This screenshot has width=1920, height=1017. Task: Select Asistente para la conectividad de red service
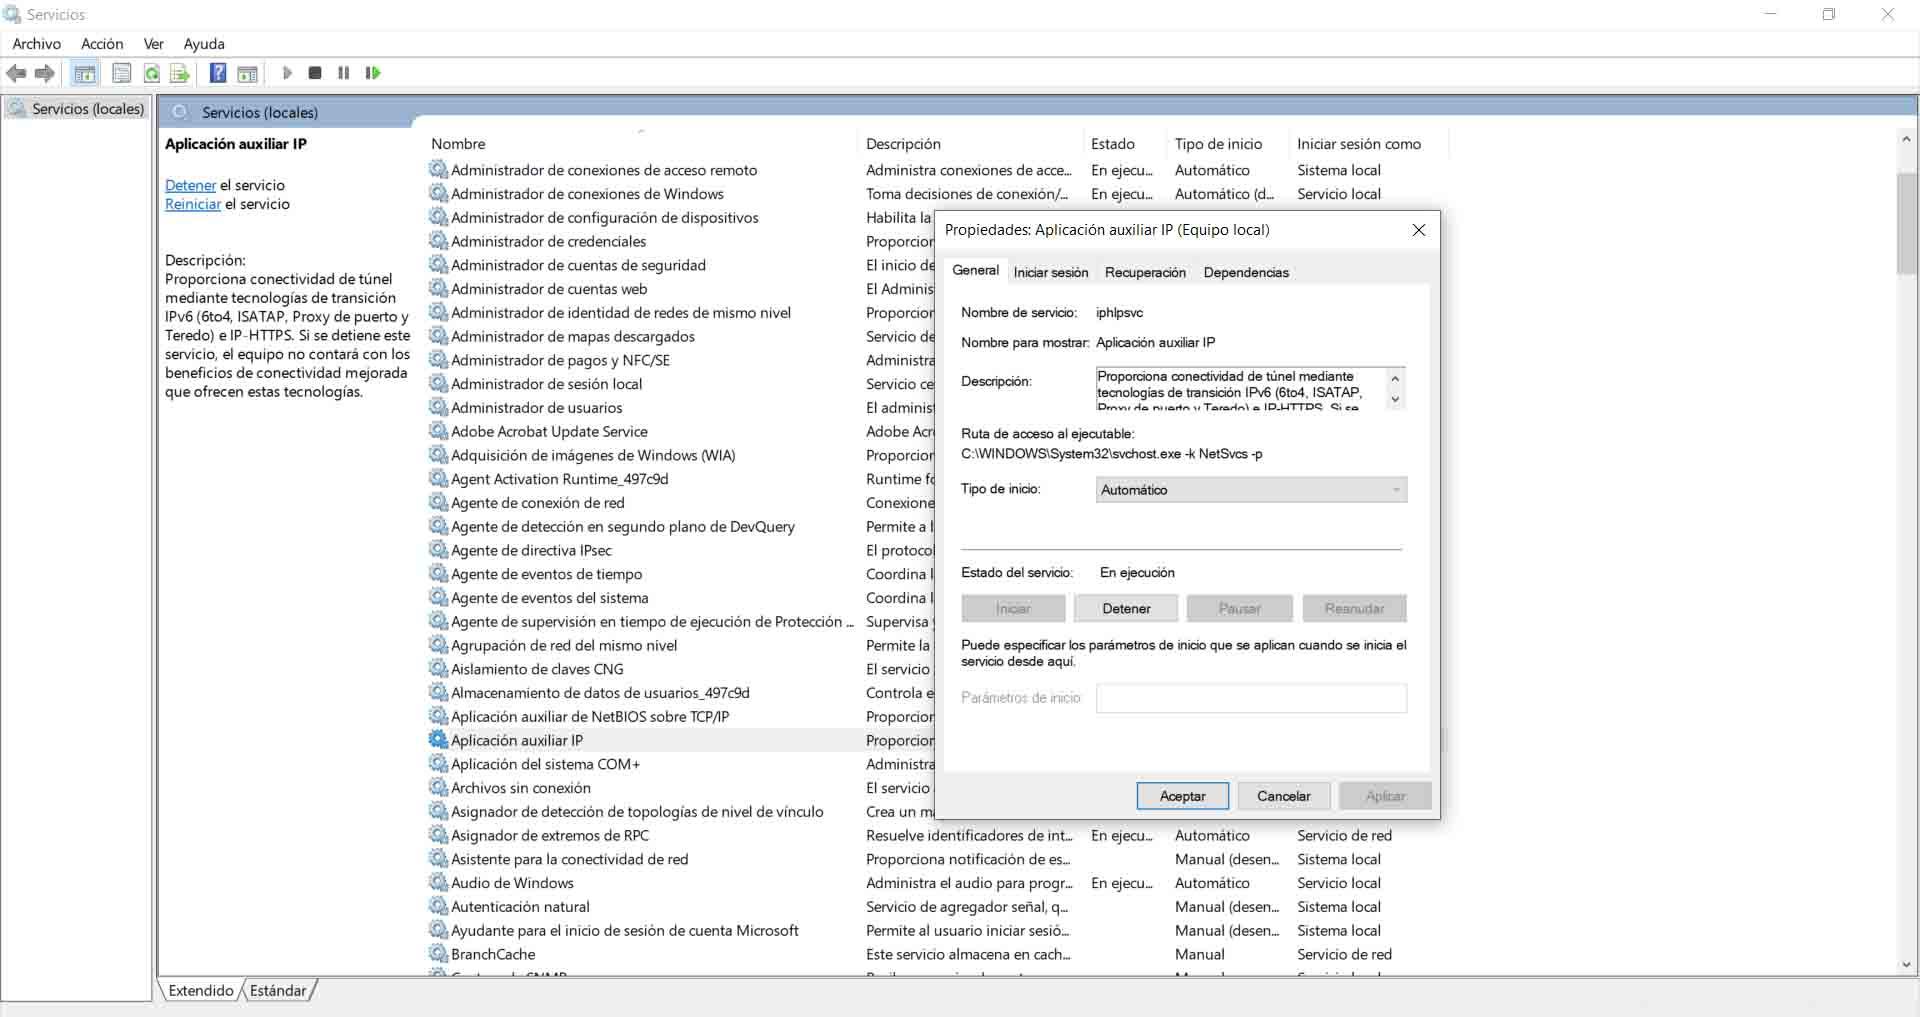coord(569,859)
